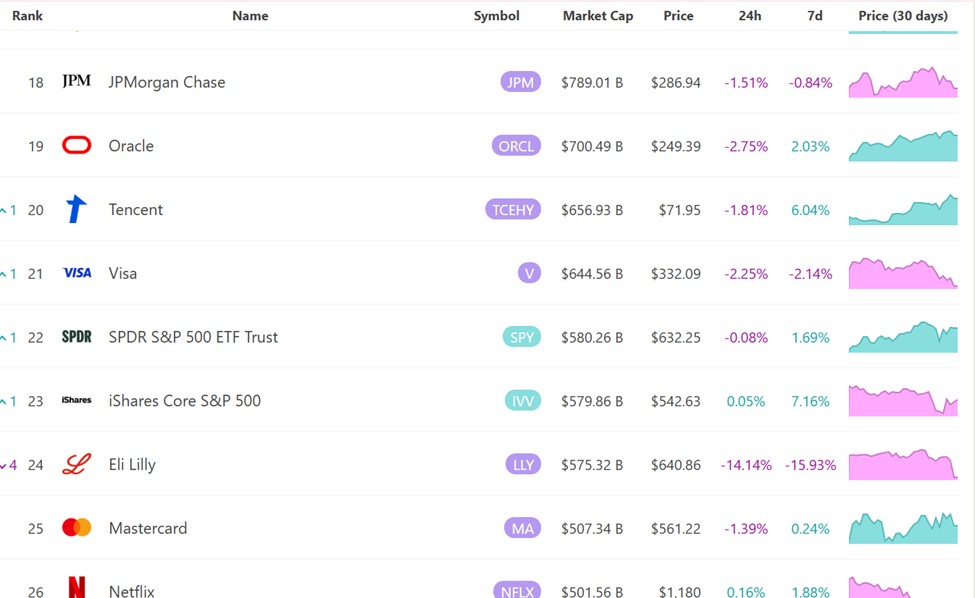Sort by the 7d column header

coord(815,16)
